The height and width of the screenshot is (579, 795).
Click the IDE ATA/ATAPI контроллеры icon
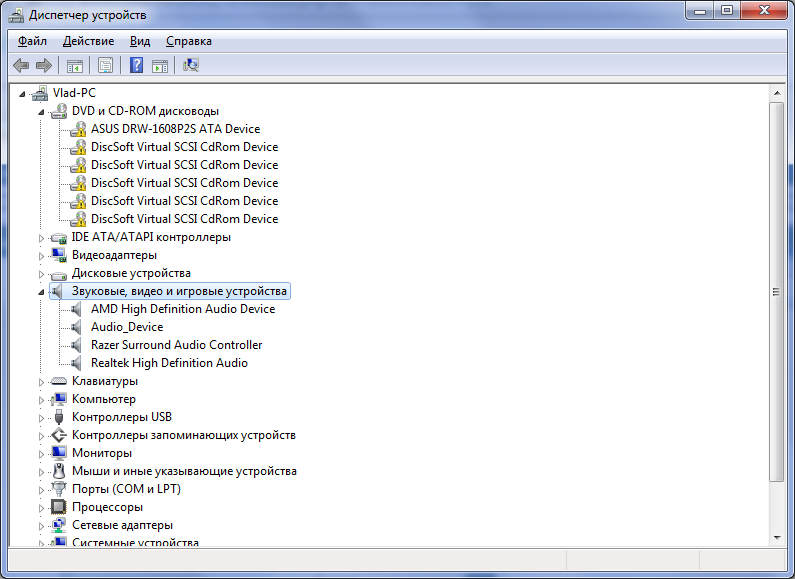59,237
